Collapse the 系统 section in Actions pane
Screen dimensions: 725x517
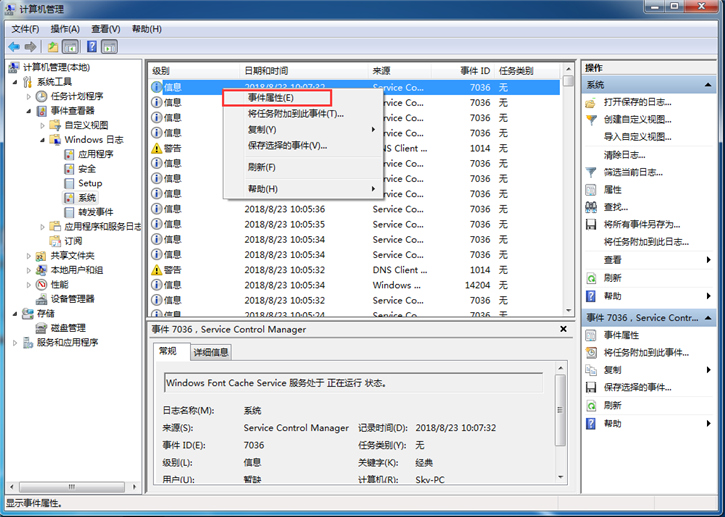point(708,86)
